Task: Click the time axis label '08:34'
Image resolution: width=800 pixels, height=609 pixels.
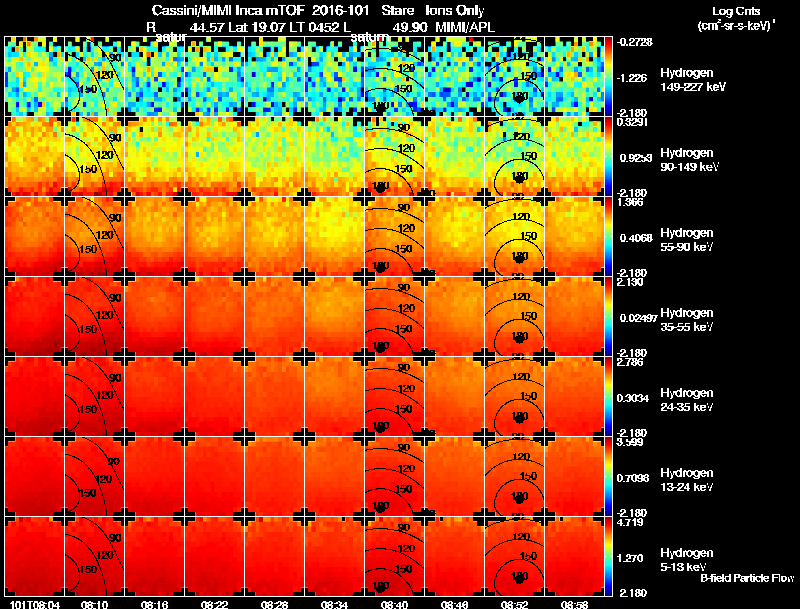Action: 334,604
